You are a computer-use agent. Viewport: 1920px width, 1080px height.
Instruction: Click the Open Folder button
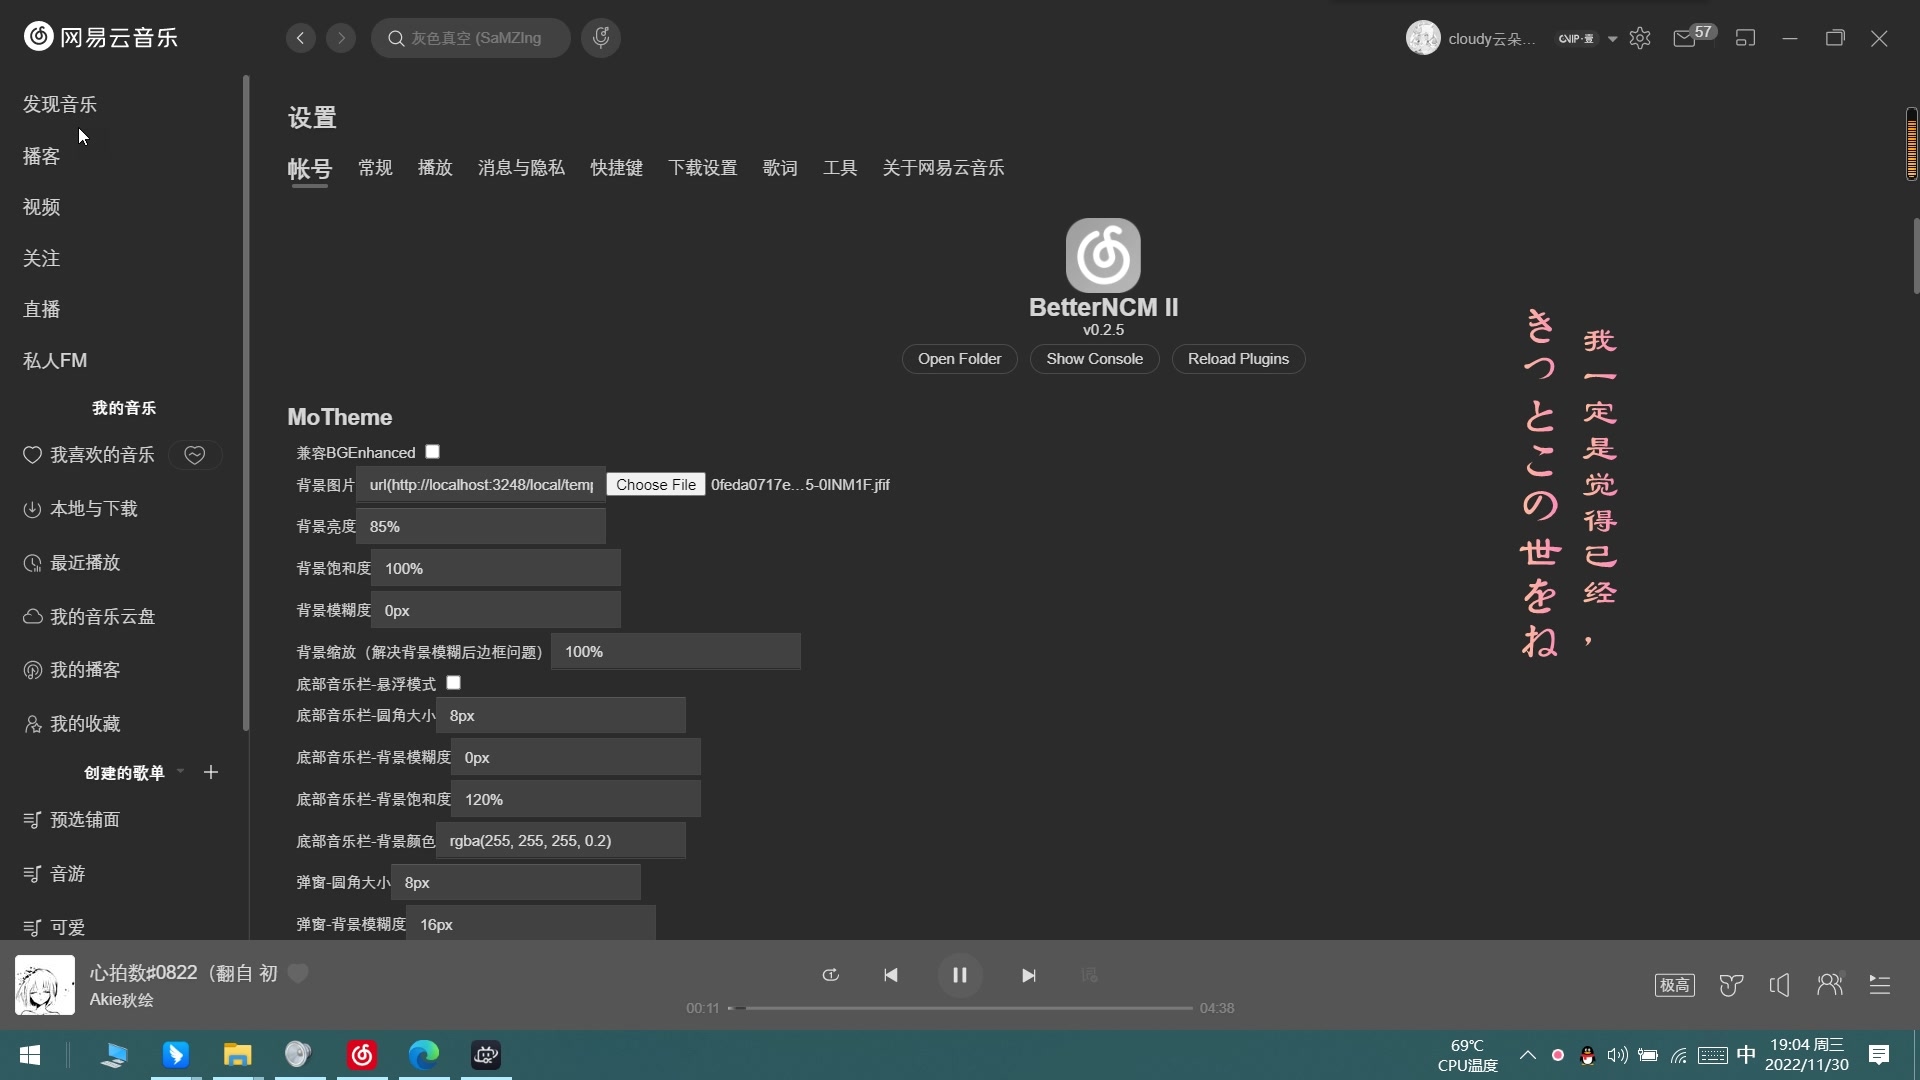[959, 359]
